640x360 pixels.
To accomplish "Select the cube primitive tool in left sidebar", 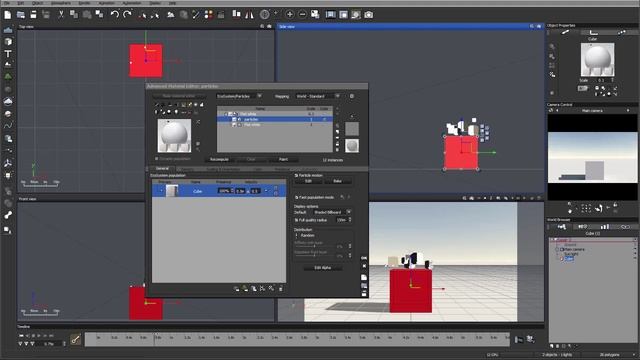I will tap(8, 42).
